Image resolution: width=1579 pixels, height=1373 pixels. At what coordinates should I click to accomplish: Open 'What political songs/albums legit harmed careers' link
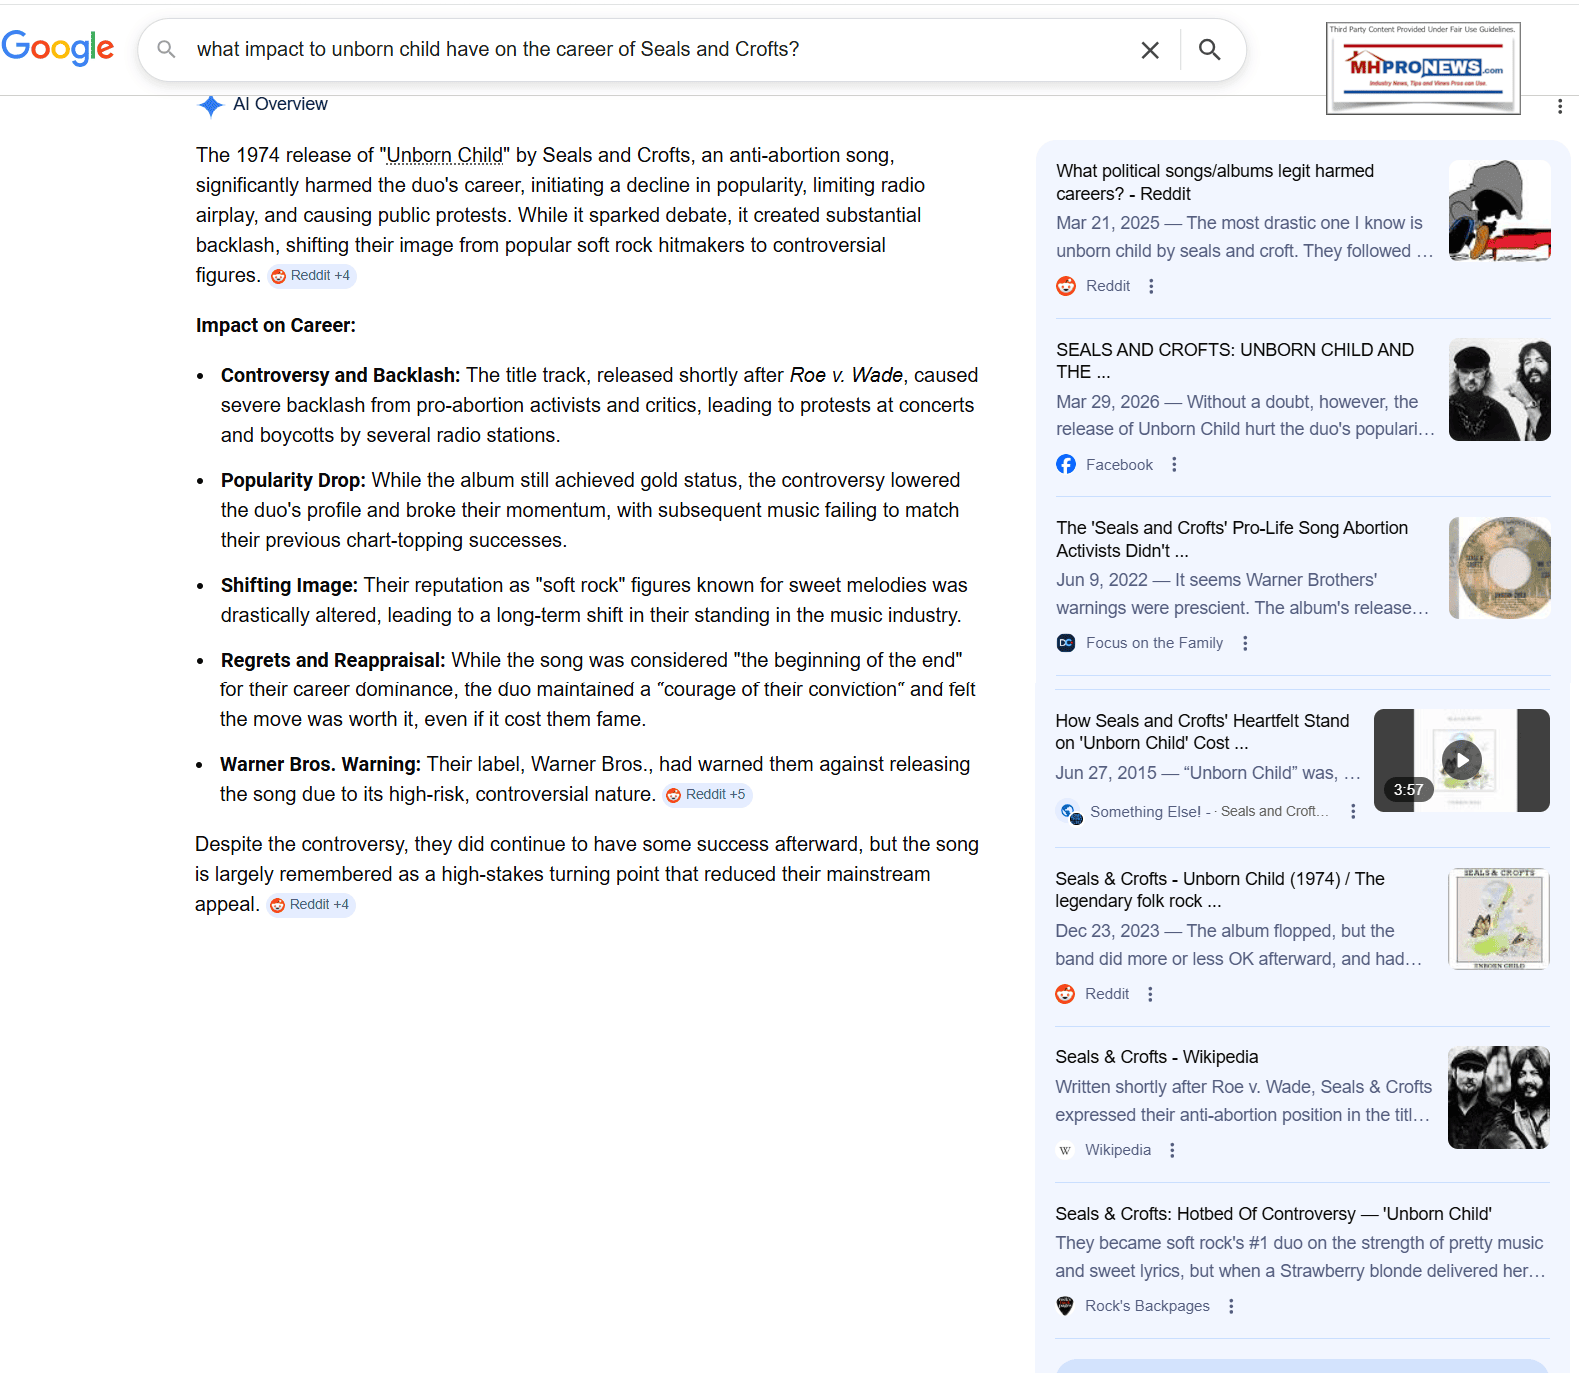[1214, 182]
